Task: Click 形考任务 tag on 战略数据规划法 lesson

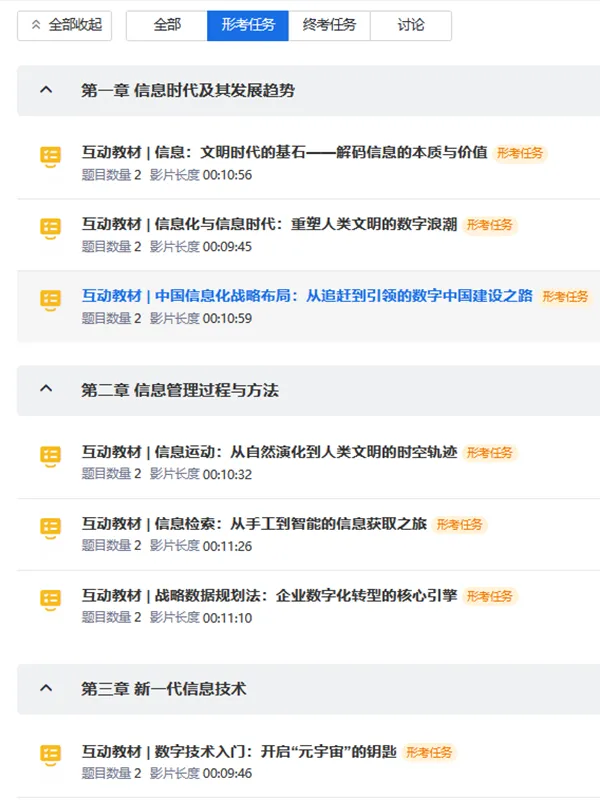Action: click(x=490, y=596)
